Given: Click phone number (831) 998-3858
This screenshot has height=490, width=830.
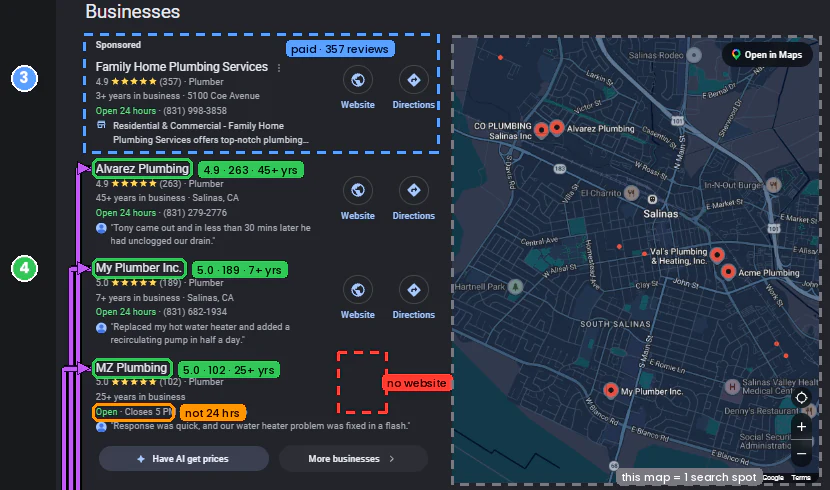Looking at the screenshot, I should pyautogui.click(x=195, y=111).
